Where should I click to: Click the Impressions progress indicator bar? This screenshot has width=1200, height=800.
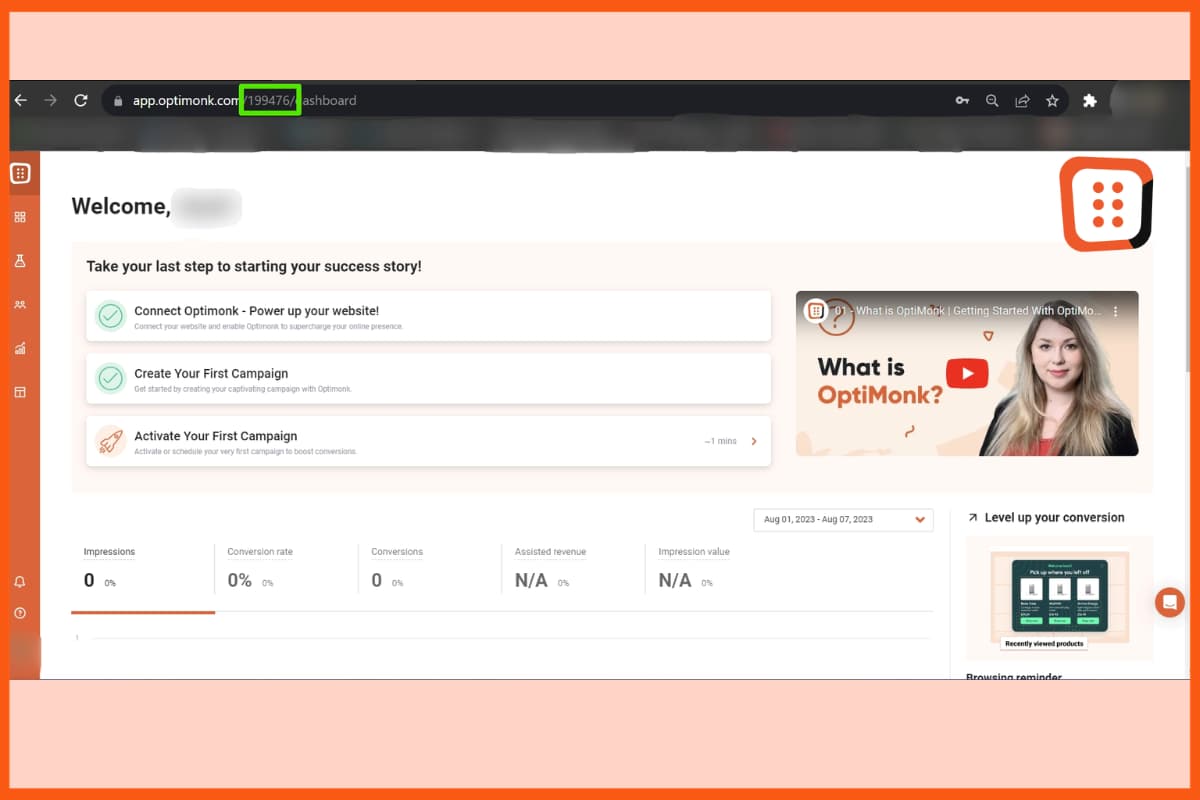point(142,613)
